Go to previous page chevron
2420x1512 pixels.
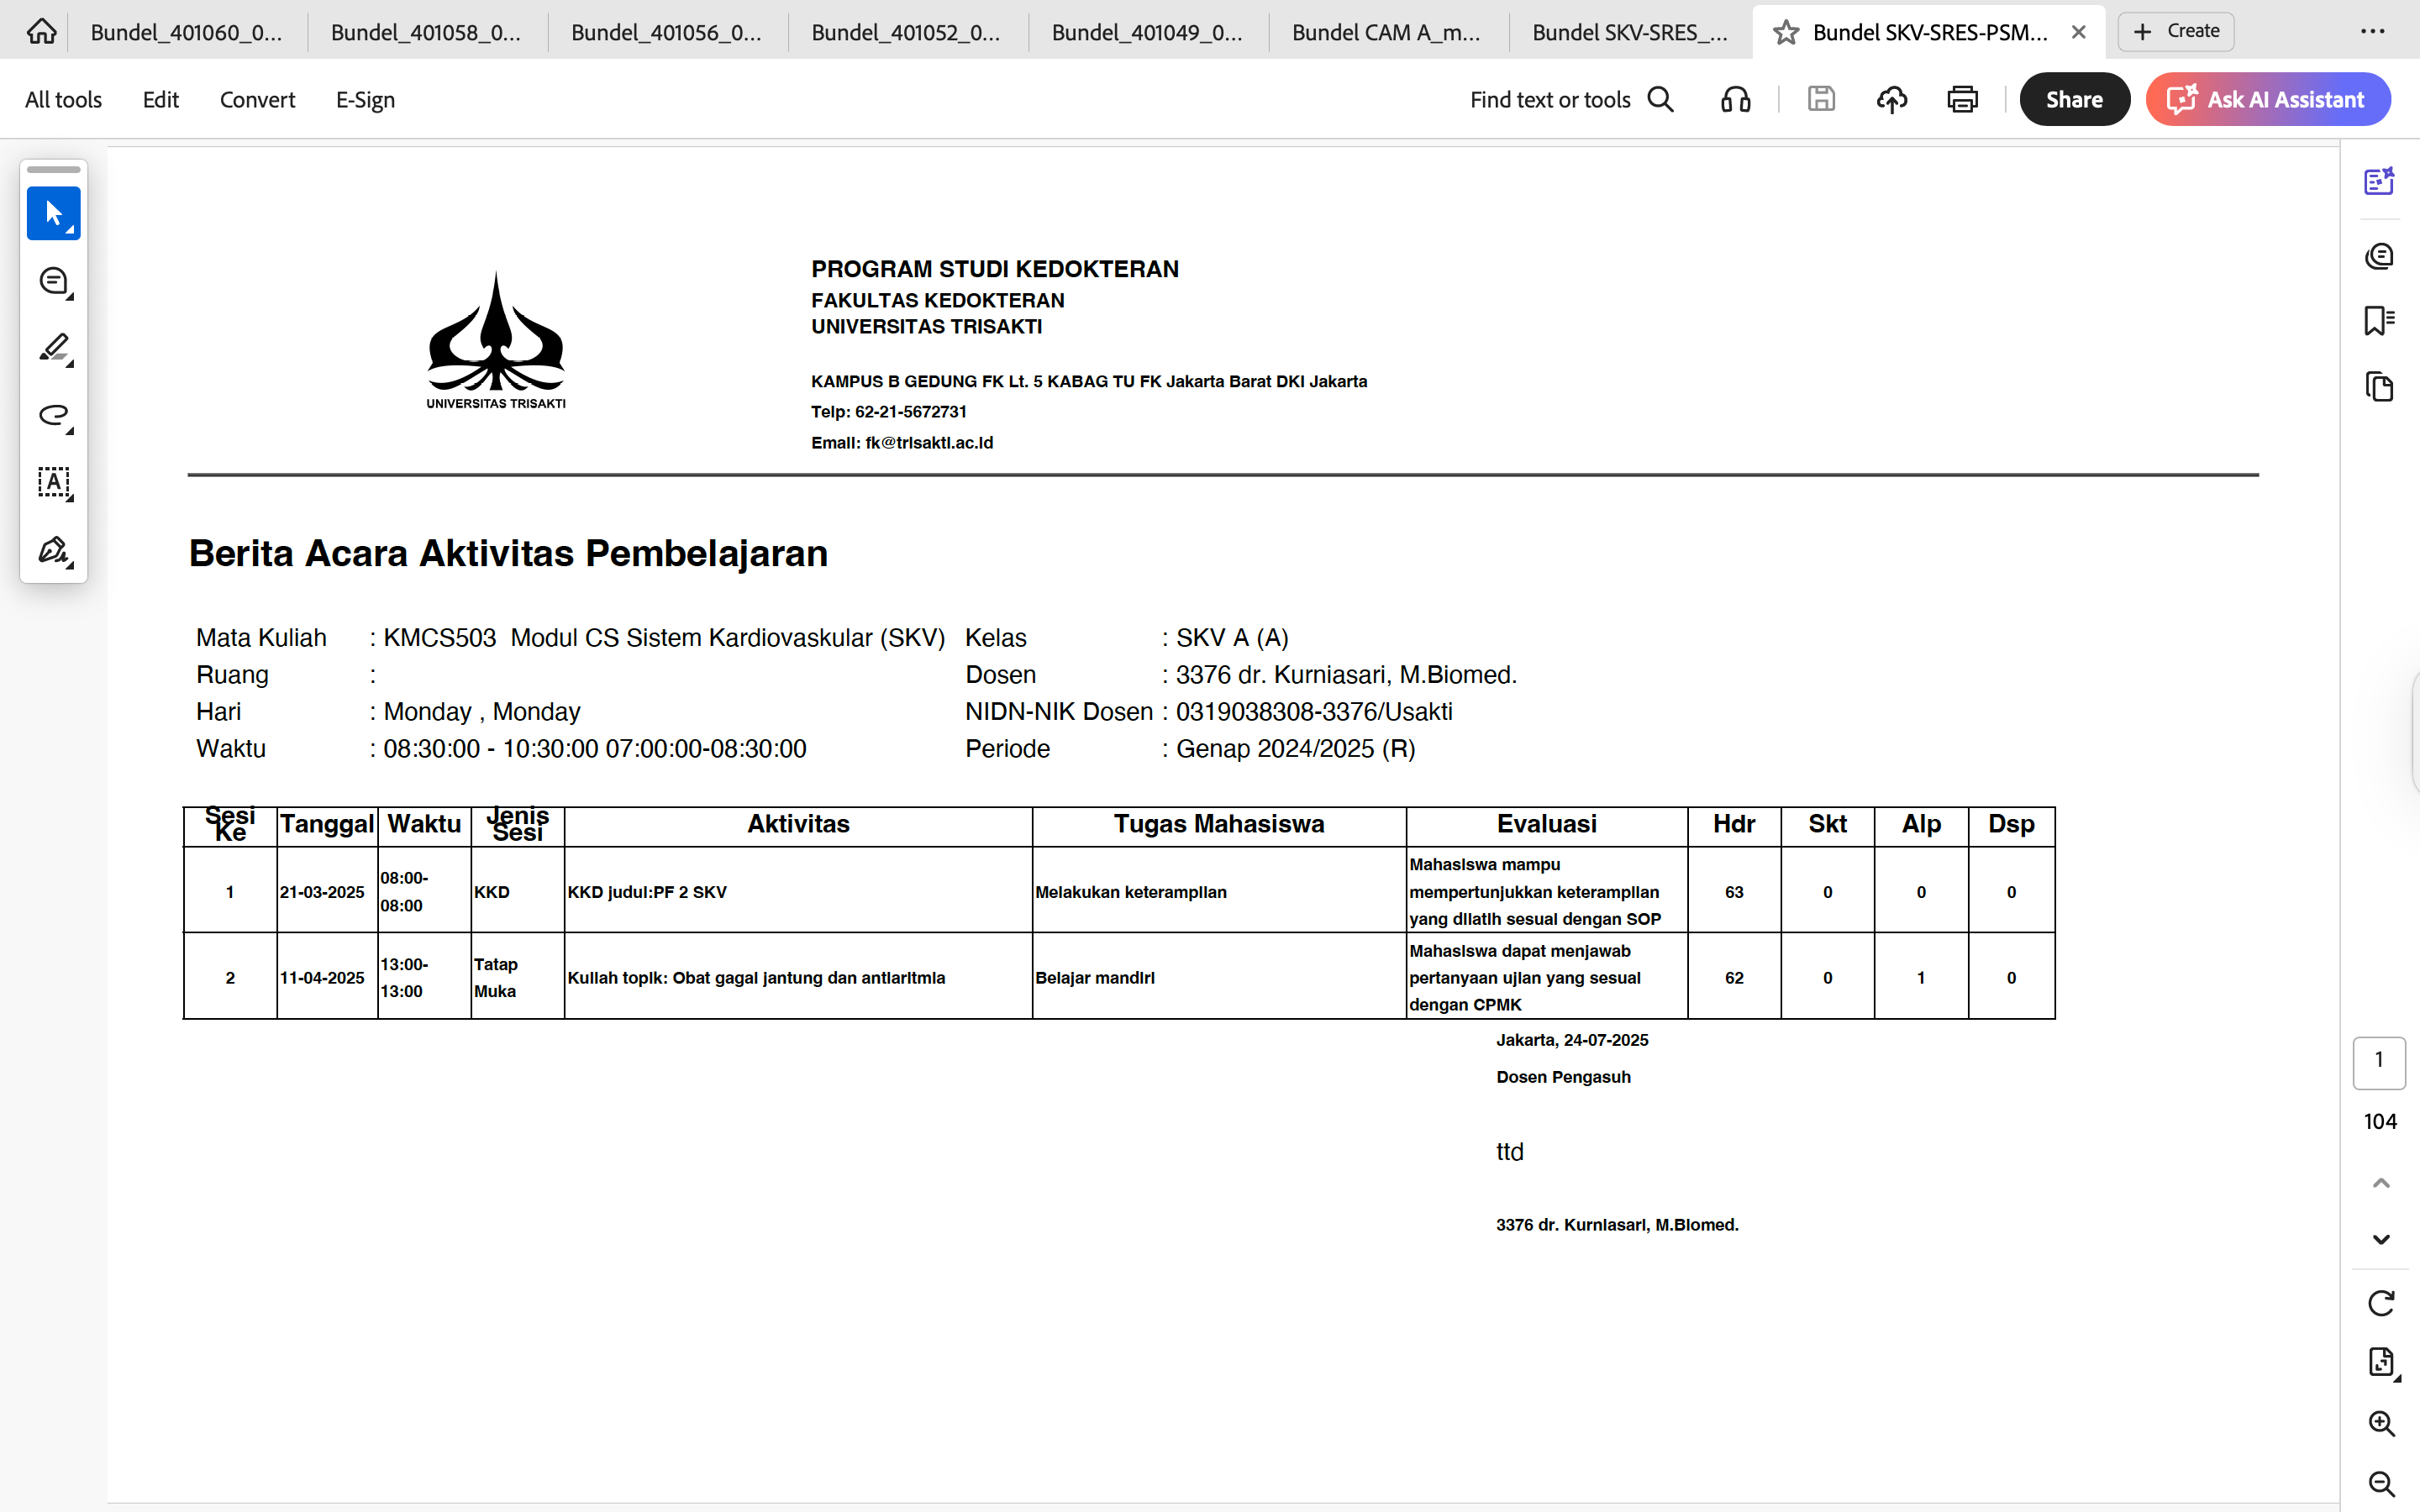(2381, 1183)
